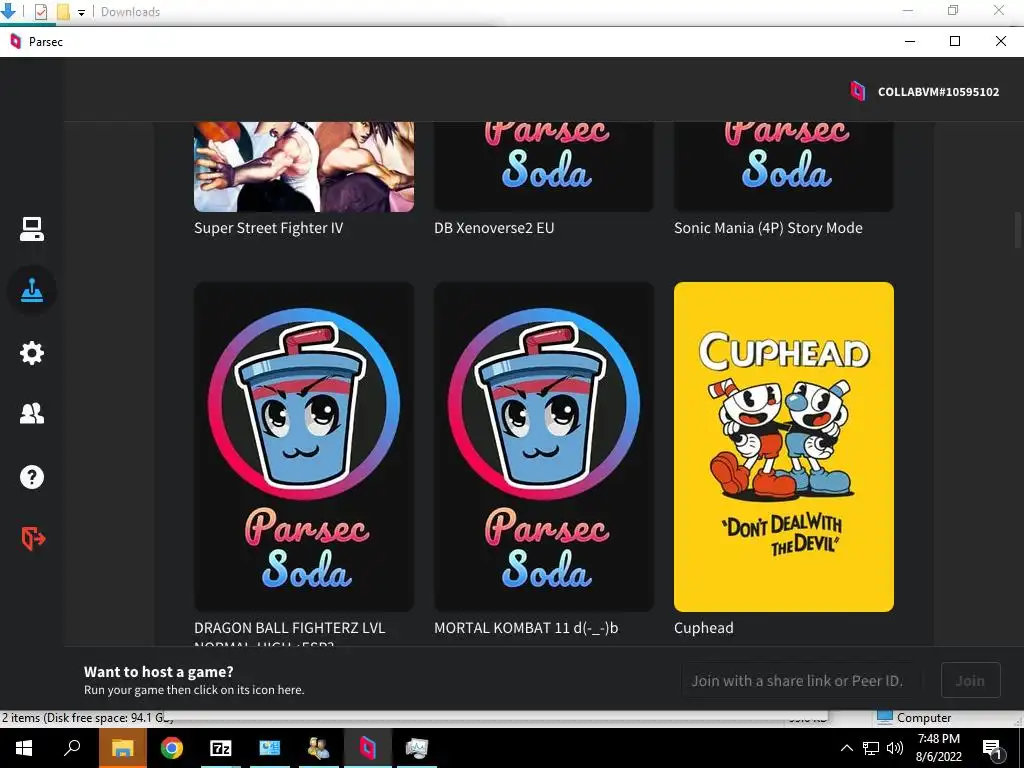Click the Want to host a game? text
Viewport: 1024px width, 768px height.
coord(159,671)
